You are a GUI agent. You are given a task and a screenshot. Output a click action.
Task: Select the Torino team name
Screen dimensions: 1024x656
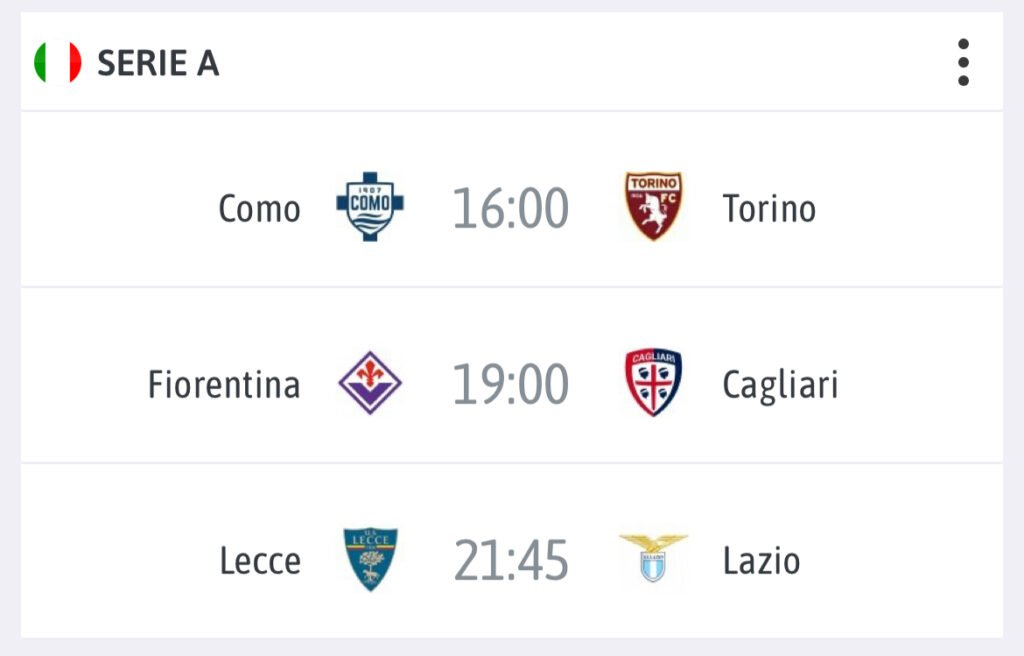[769, 209]
